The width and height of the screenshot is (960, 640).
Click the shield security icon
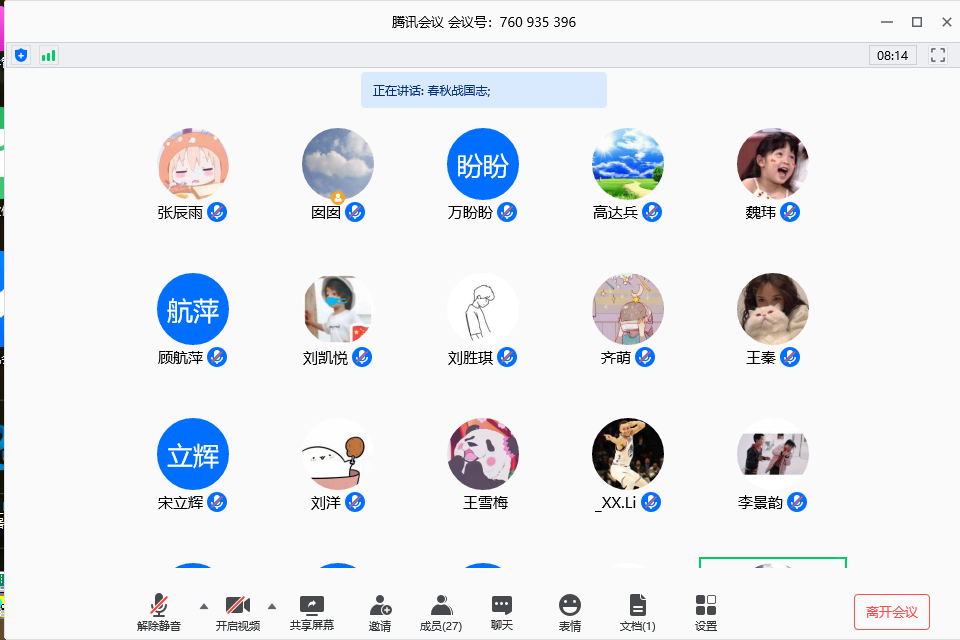click(x=21, y=55)
